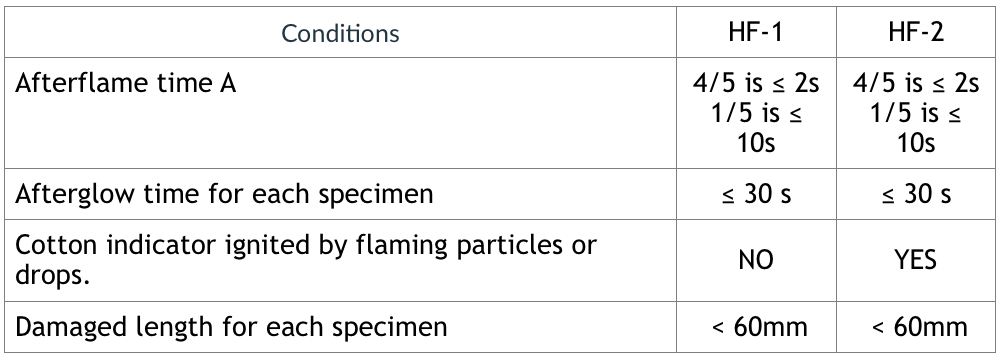The image size is (1000, 362).
Task: Click HF-1 damaged length < 60mm cell
Action: click(756, 327)
